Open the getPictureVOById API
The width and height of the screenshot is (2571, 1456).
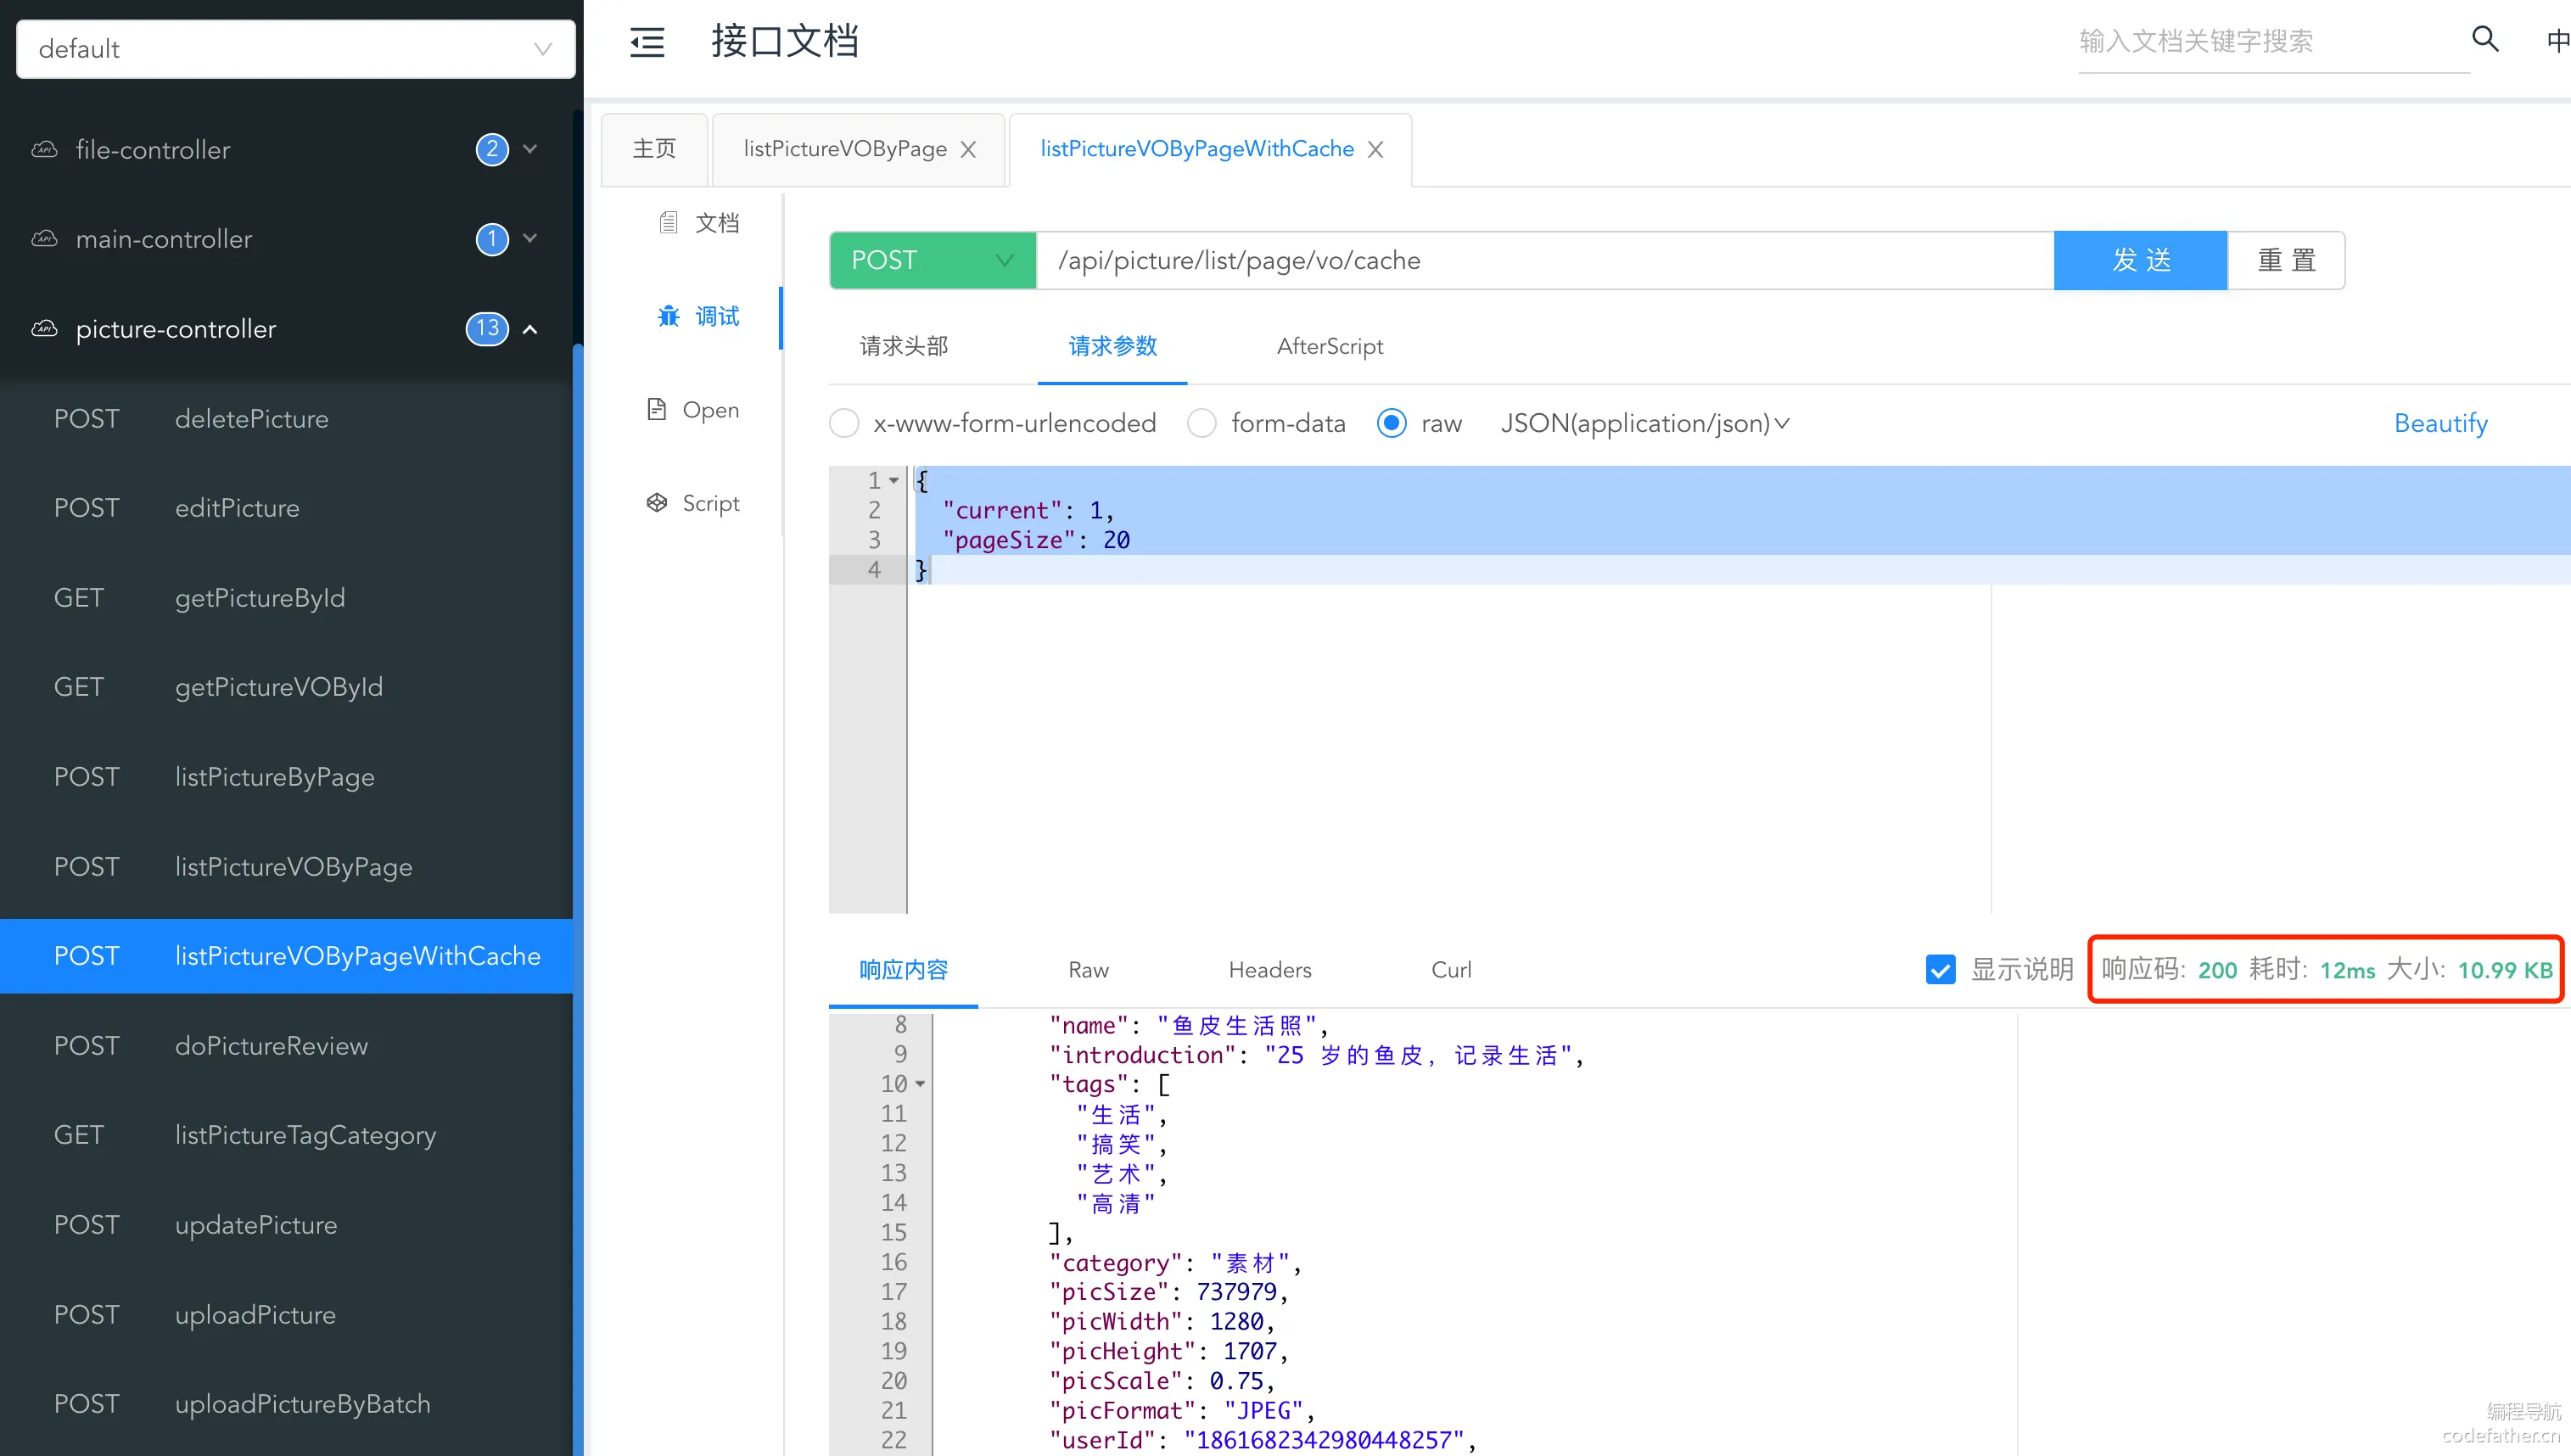pos(286,687)
